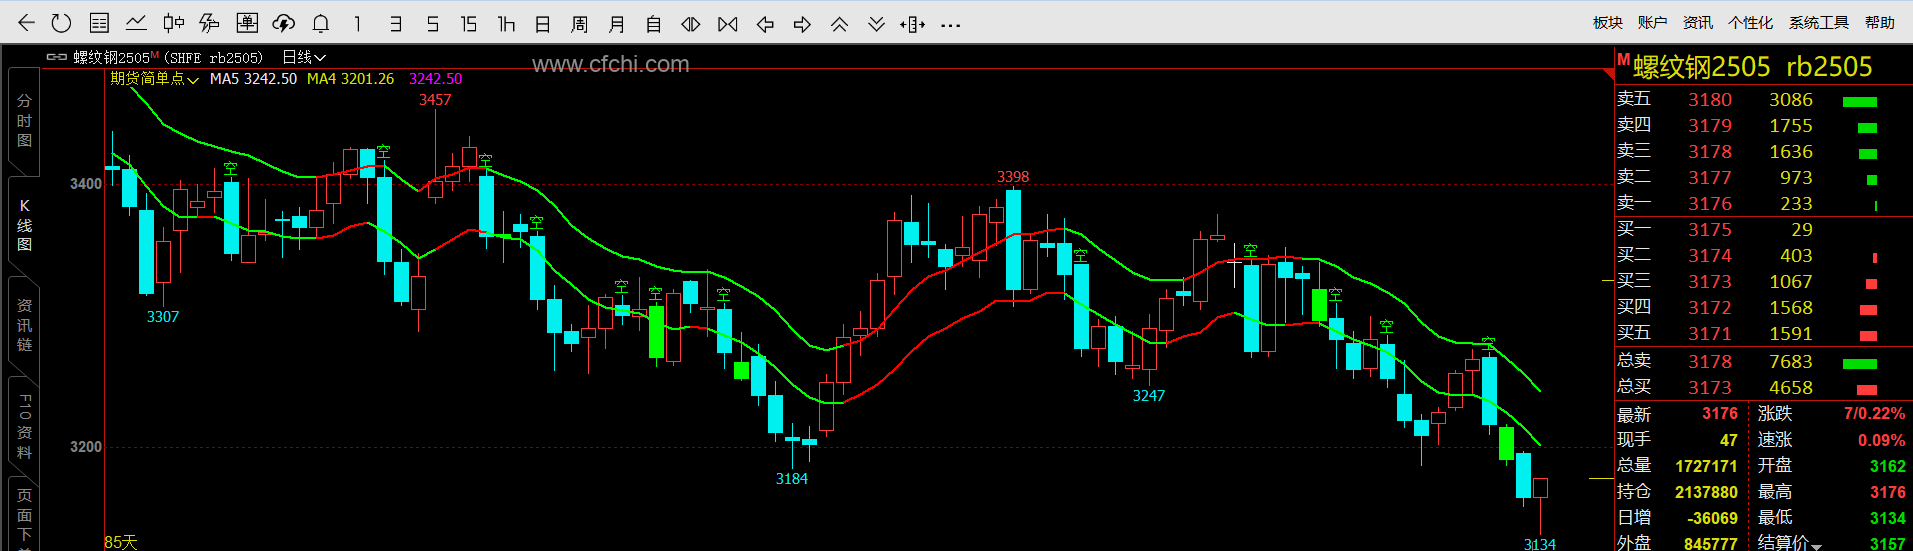Click the outward-pointing triangles icon
The height and width of the screenshot is (551, 1913).
coord(691,23)
